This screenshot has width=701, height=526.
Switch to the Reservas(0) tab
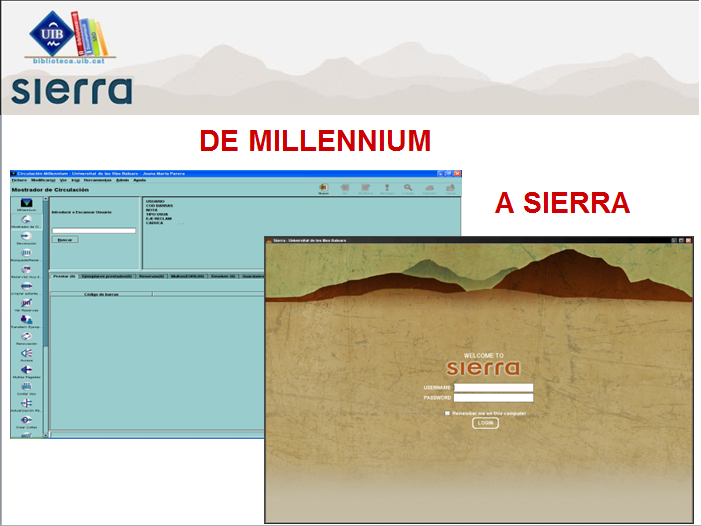152,276
